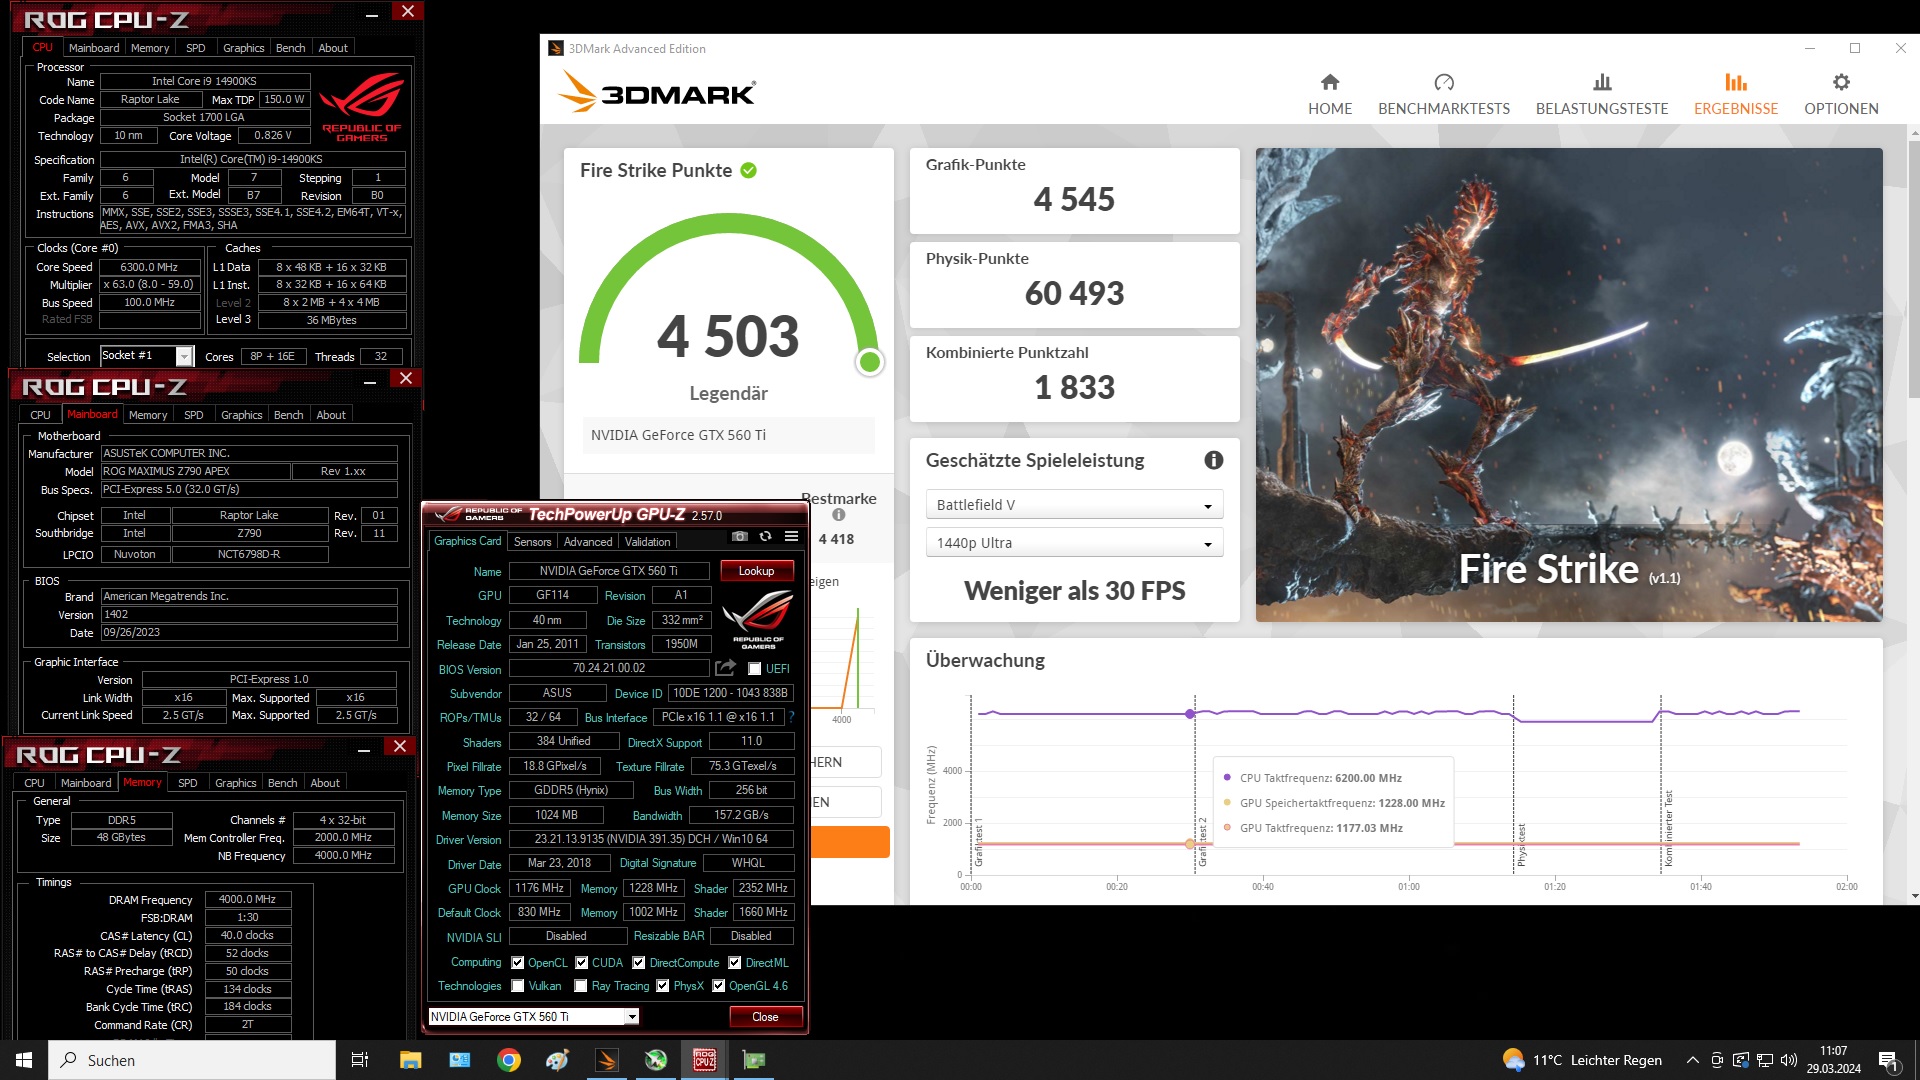Open SPD tab in top CPU-Z window
Screen dimensions: 1920x1080
[x=196, y=48]
